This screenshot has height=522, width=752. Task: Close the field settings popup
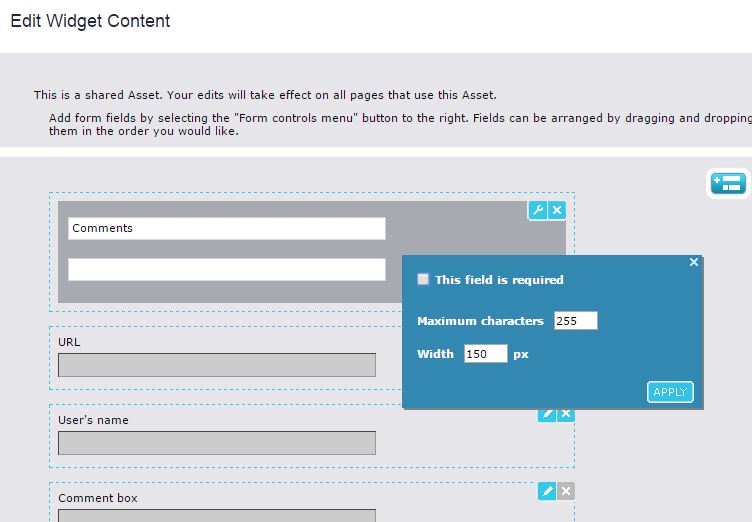pyautogui.click(x=693, y=262)
